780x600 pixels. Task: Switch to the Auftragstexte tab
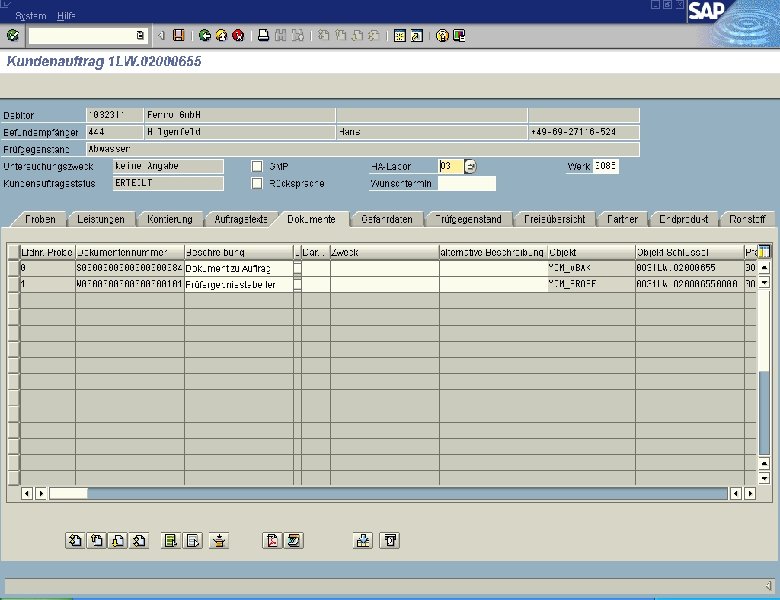[241, 219]
